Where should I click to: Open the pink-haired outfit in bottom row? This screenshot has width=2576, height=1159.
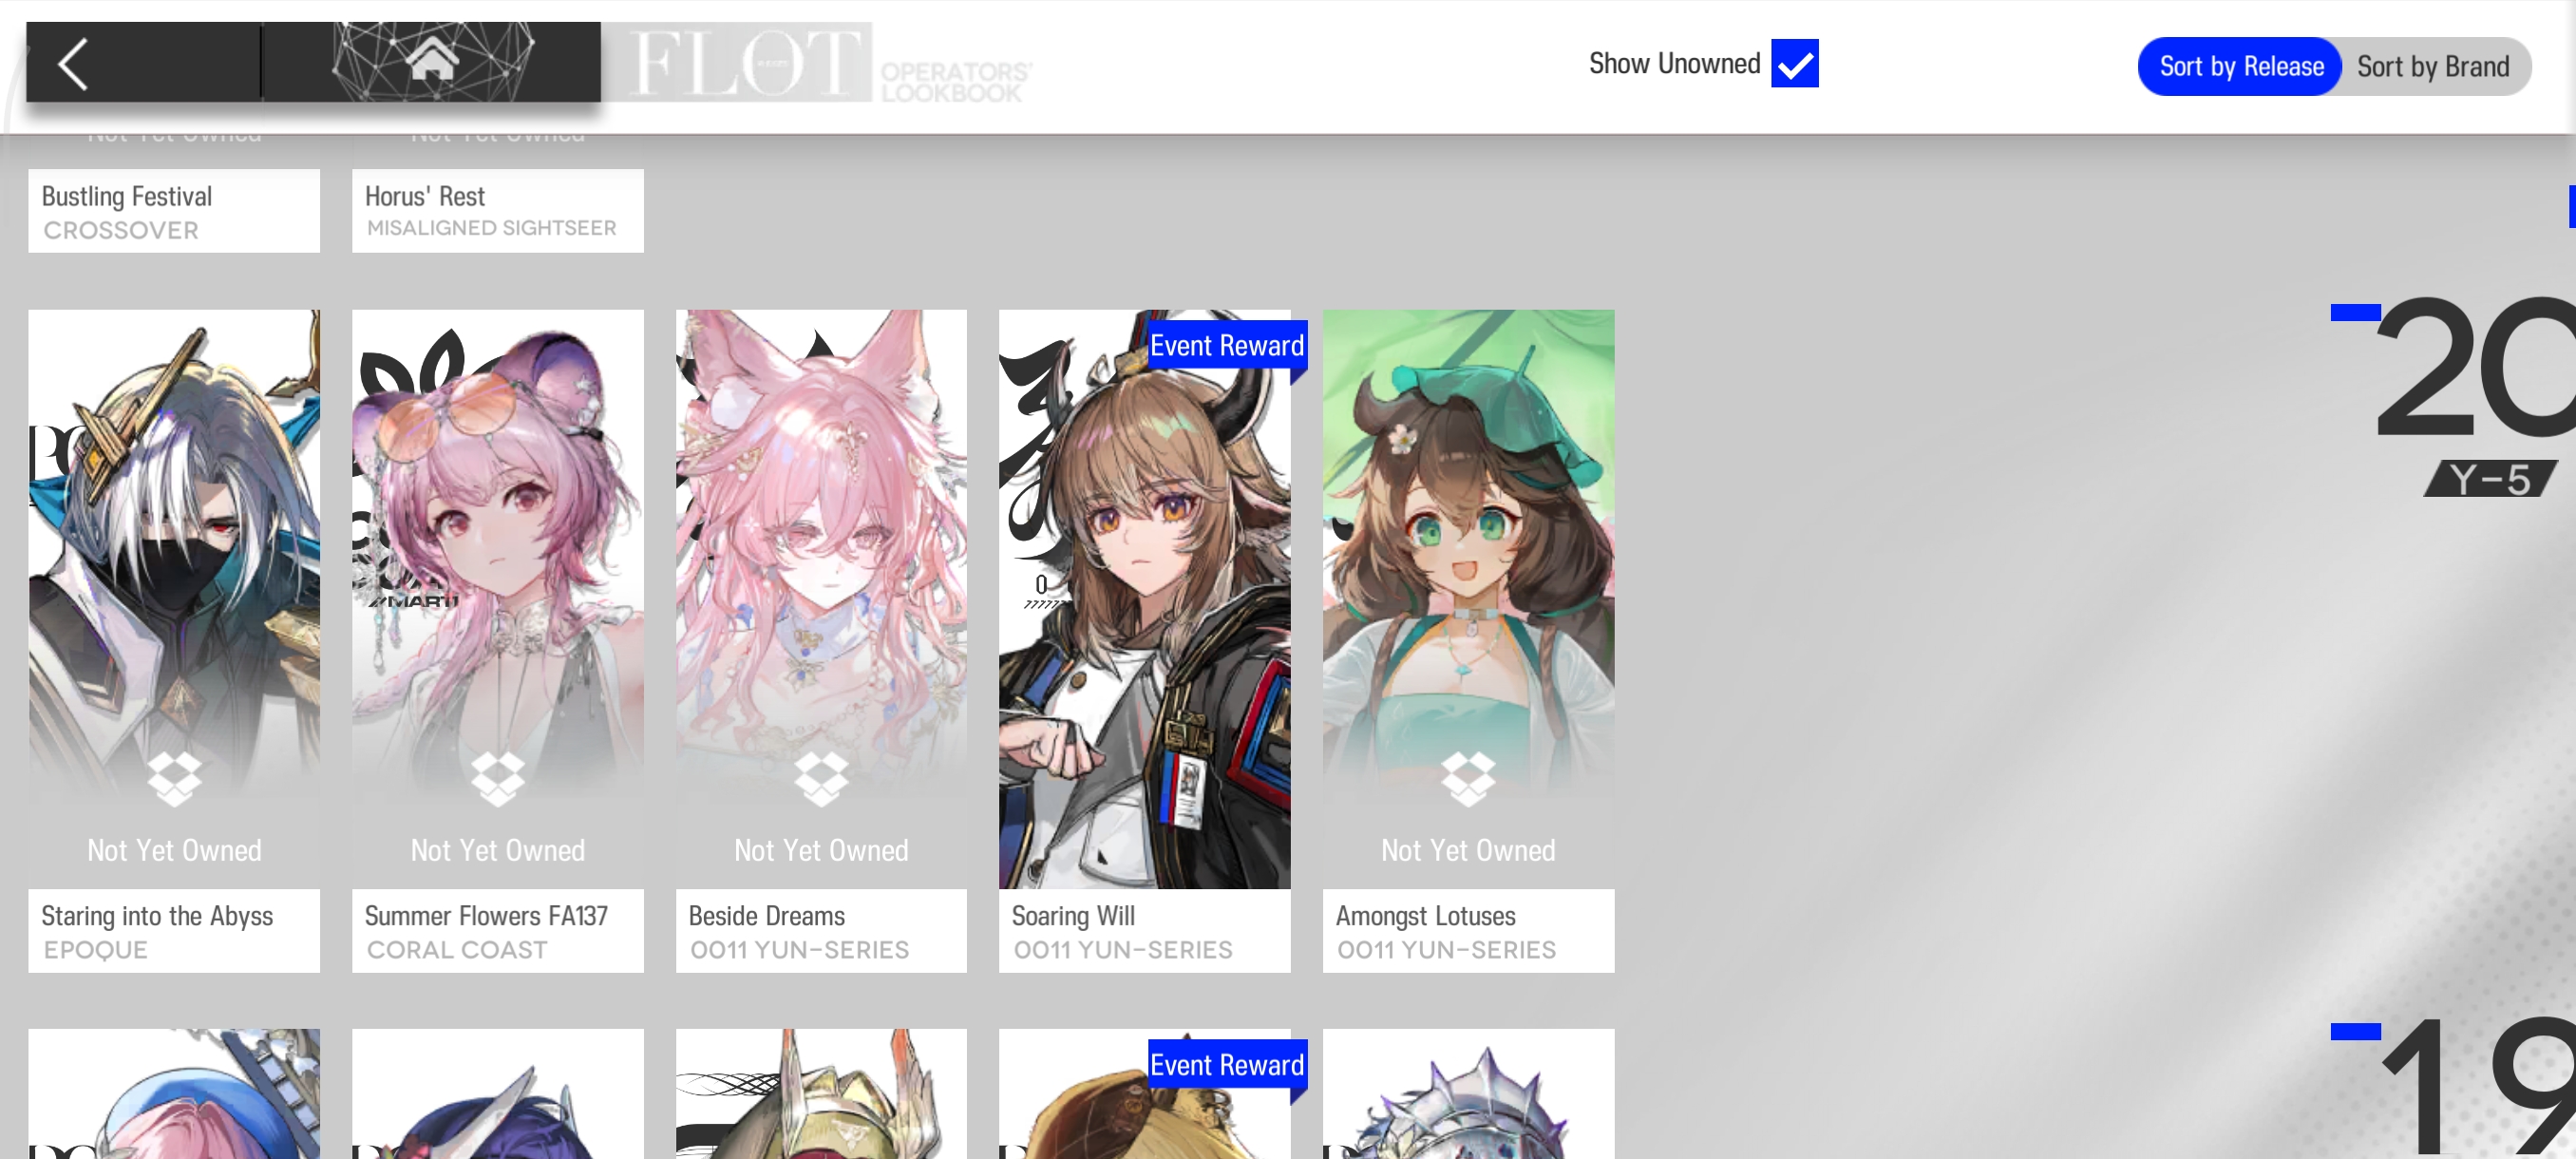[x=174, y=1094]
